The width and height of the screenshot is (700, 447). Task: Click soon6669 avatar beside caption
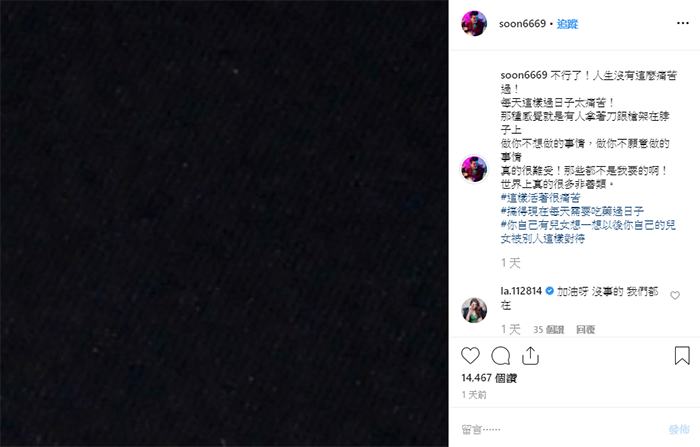pyautogui.click(x=474, y=169)
